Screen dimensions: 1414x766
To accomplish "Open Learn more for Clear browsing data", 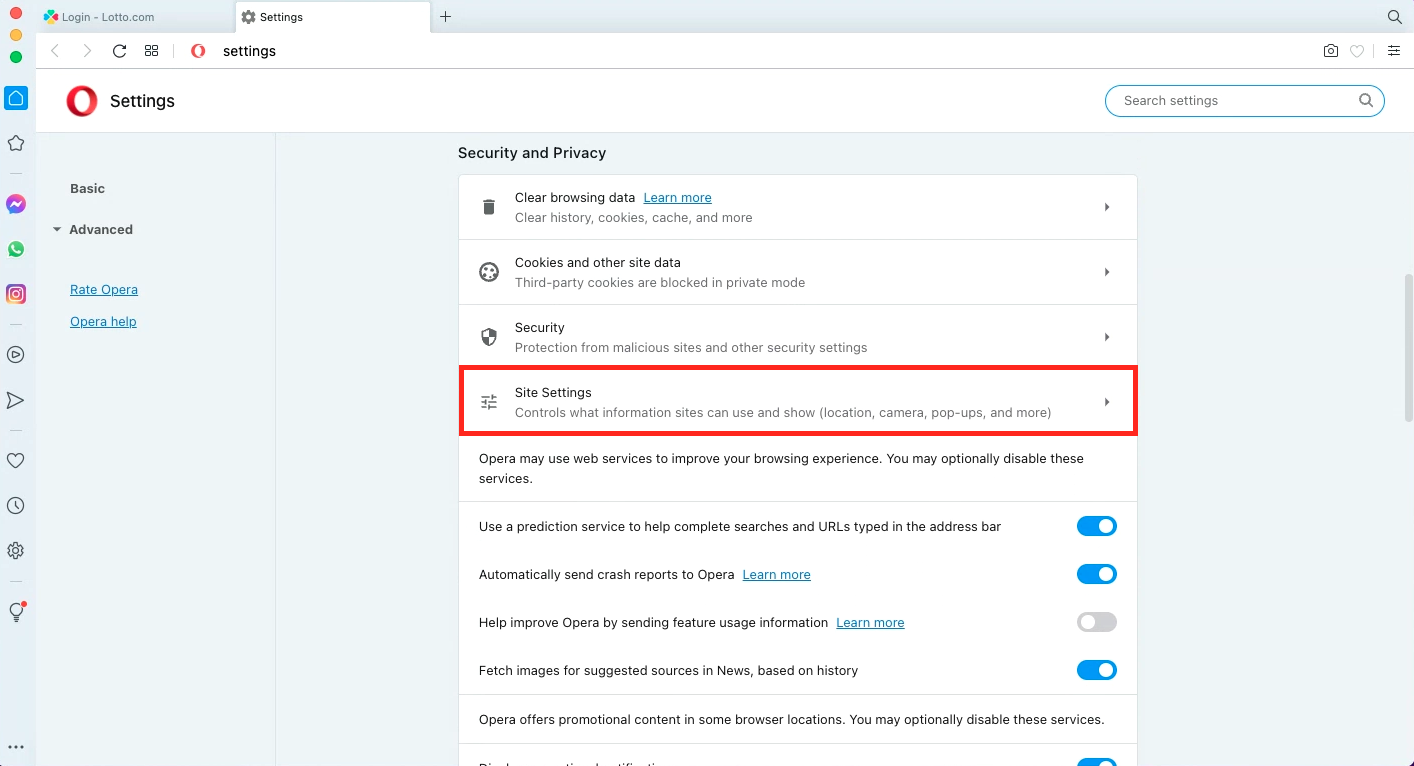I will coord(677,197).
